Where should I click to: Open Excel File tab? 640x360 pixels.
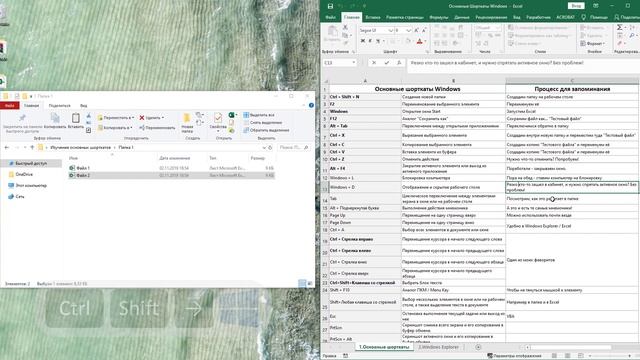(331, 17)
